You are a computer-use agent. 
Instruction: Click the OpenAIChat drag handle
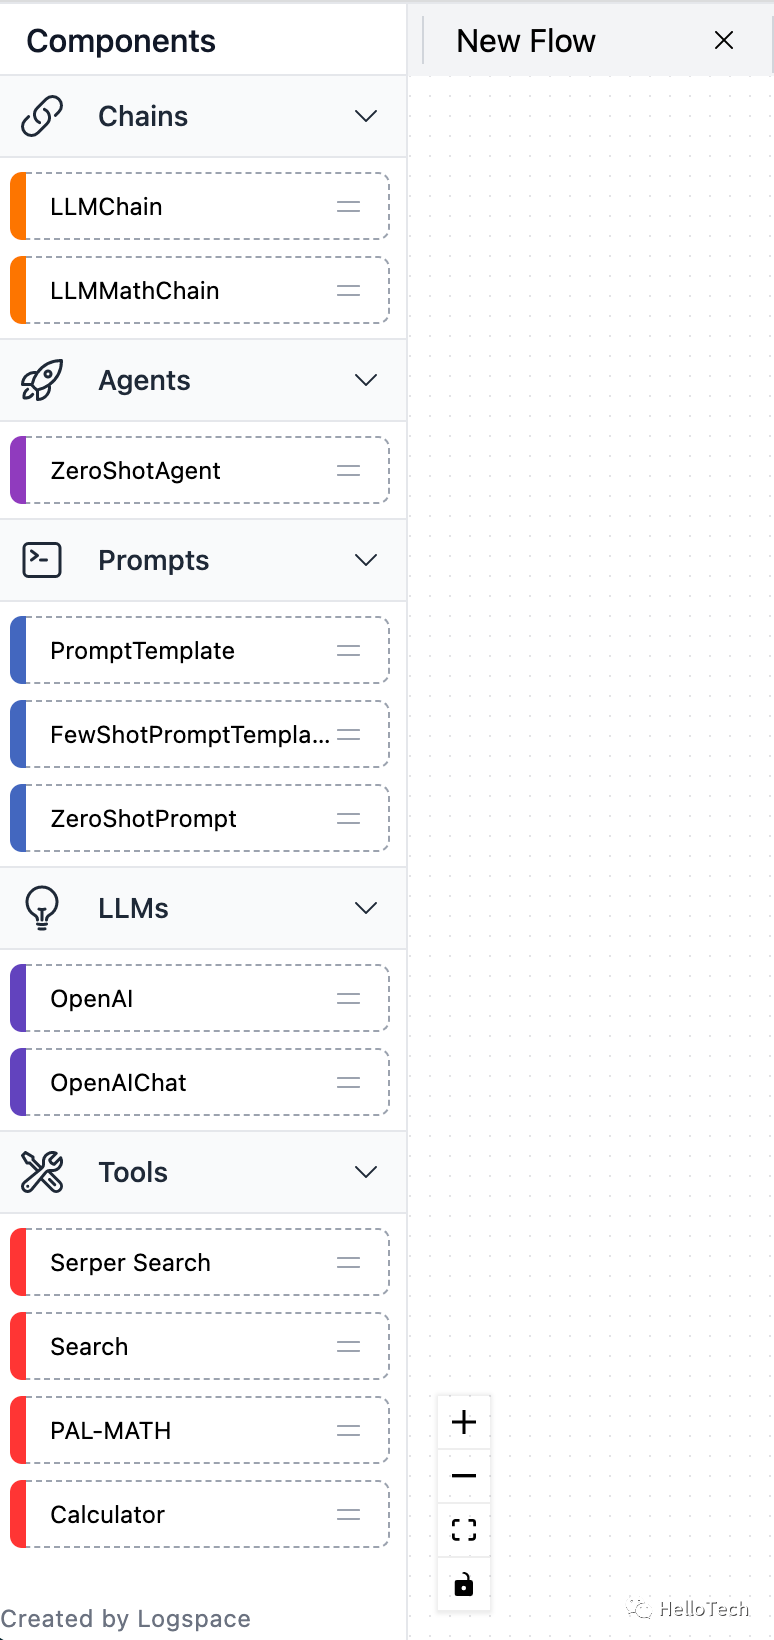348,1083
